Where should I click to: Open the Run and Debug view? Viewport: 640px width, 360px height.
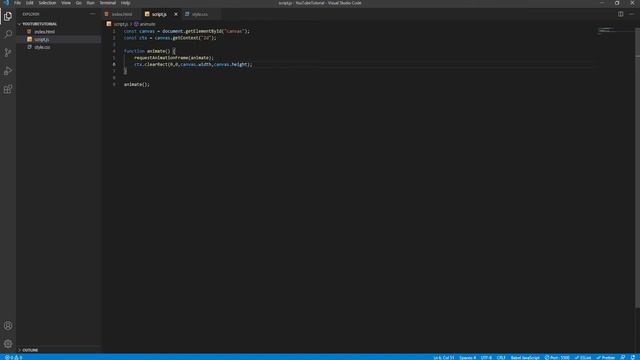tap(8, 71)
